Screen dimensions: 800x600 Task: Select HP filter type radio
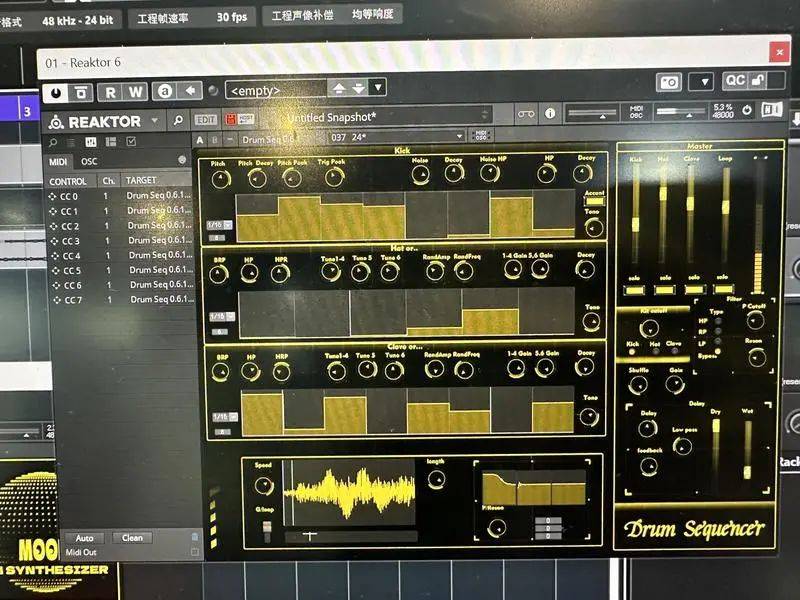click(x=718, y=320)
